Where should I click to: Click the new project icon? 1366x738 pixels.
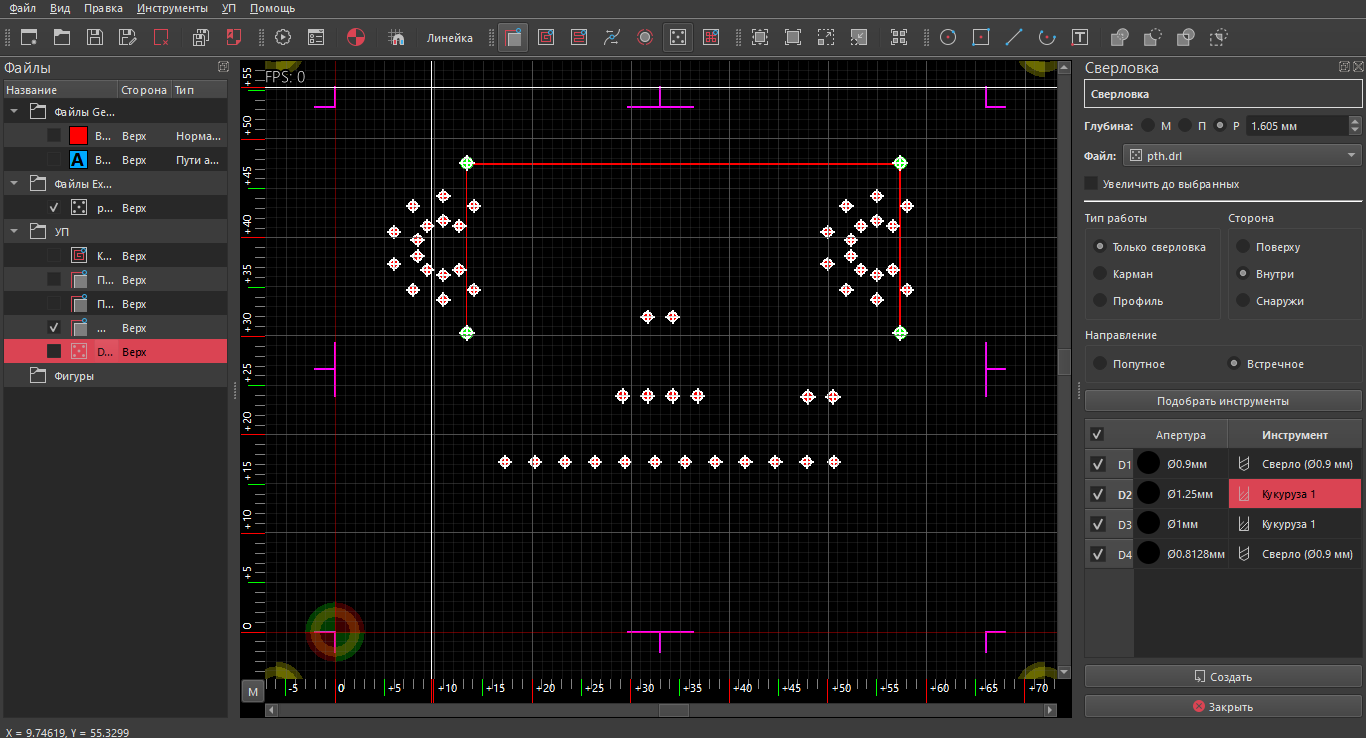coord(29,37)
